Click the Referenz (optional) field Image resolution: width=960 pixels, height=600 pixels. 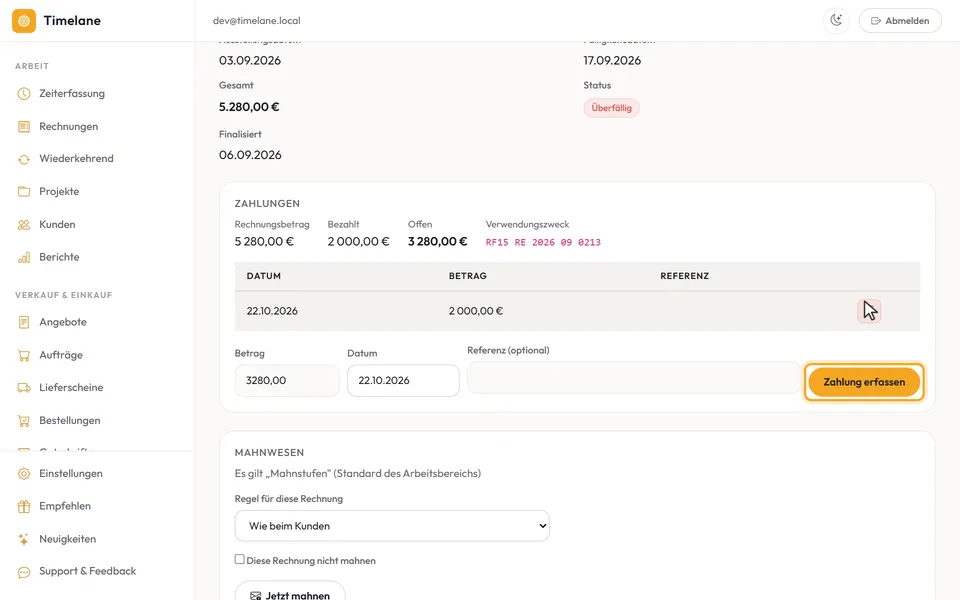tap(634, 378)
